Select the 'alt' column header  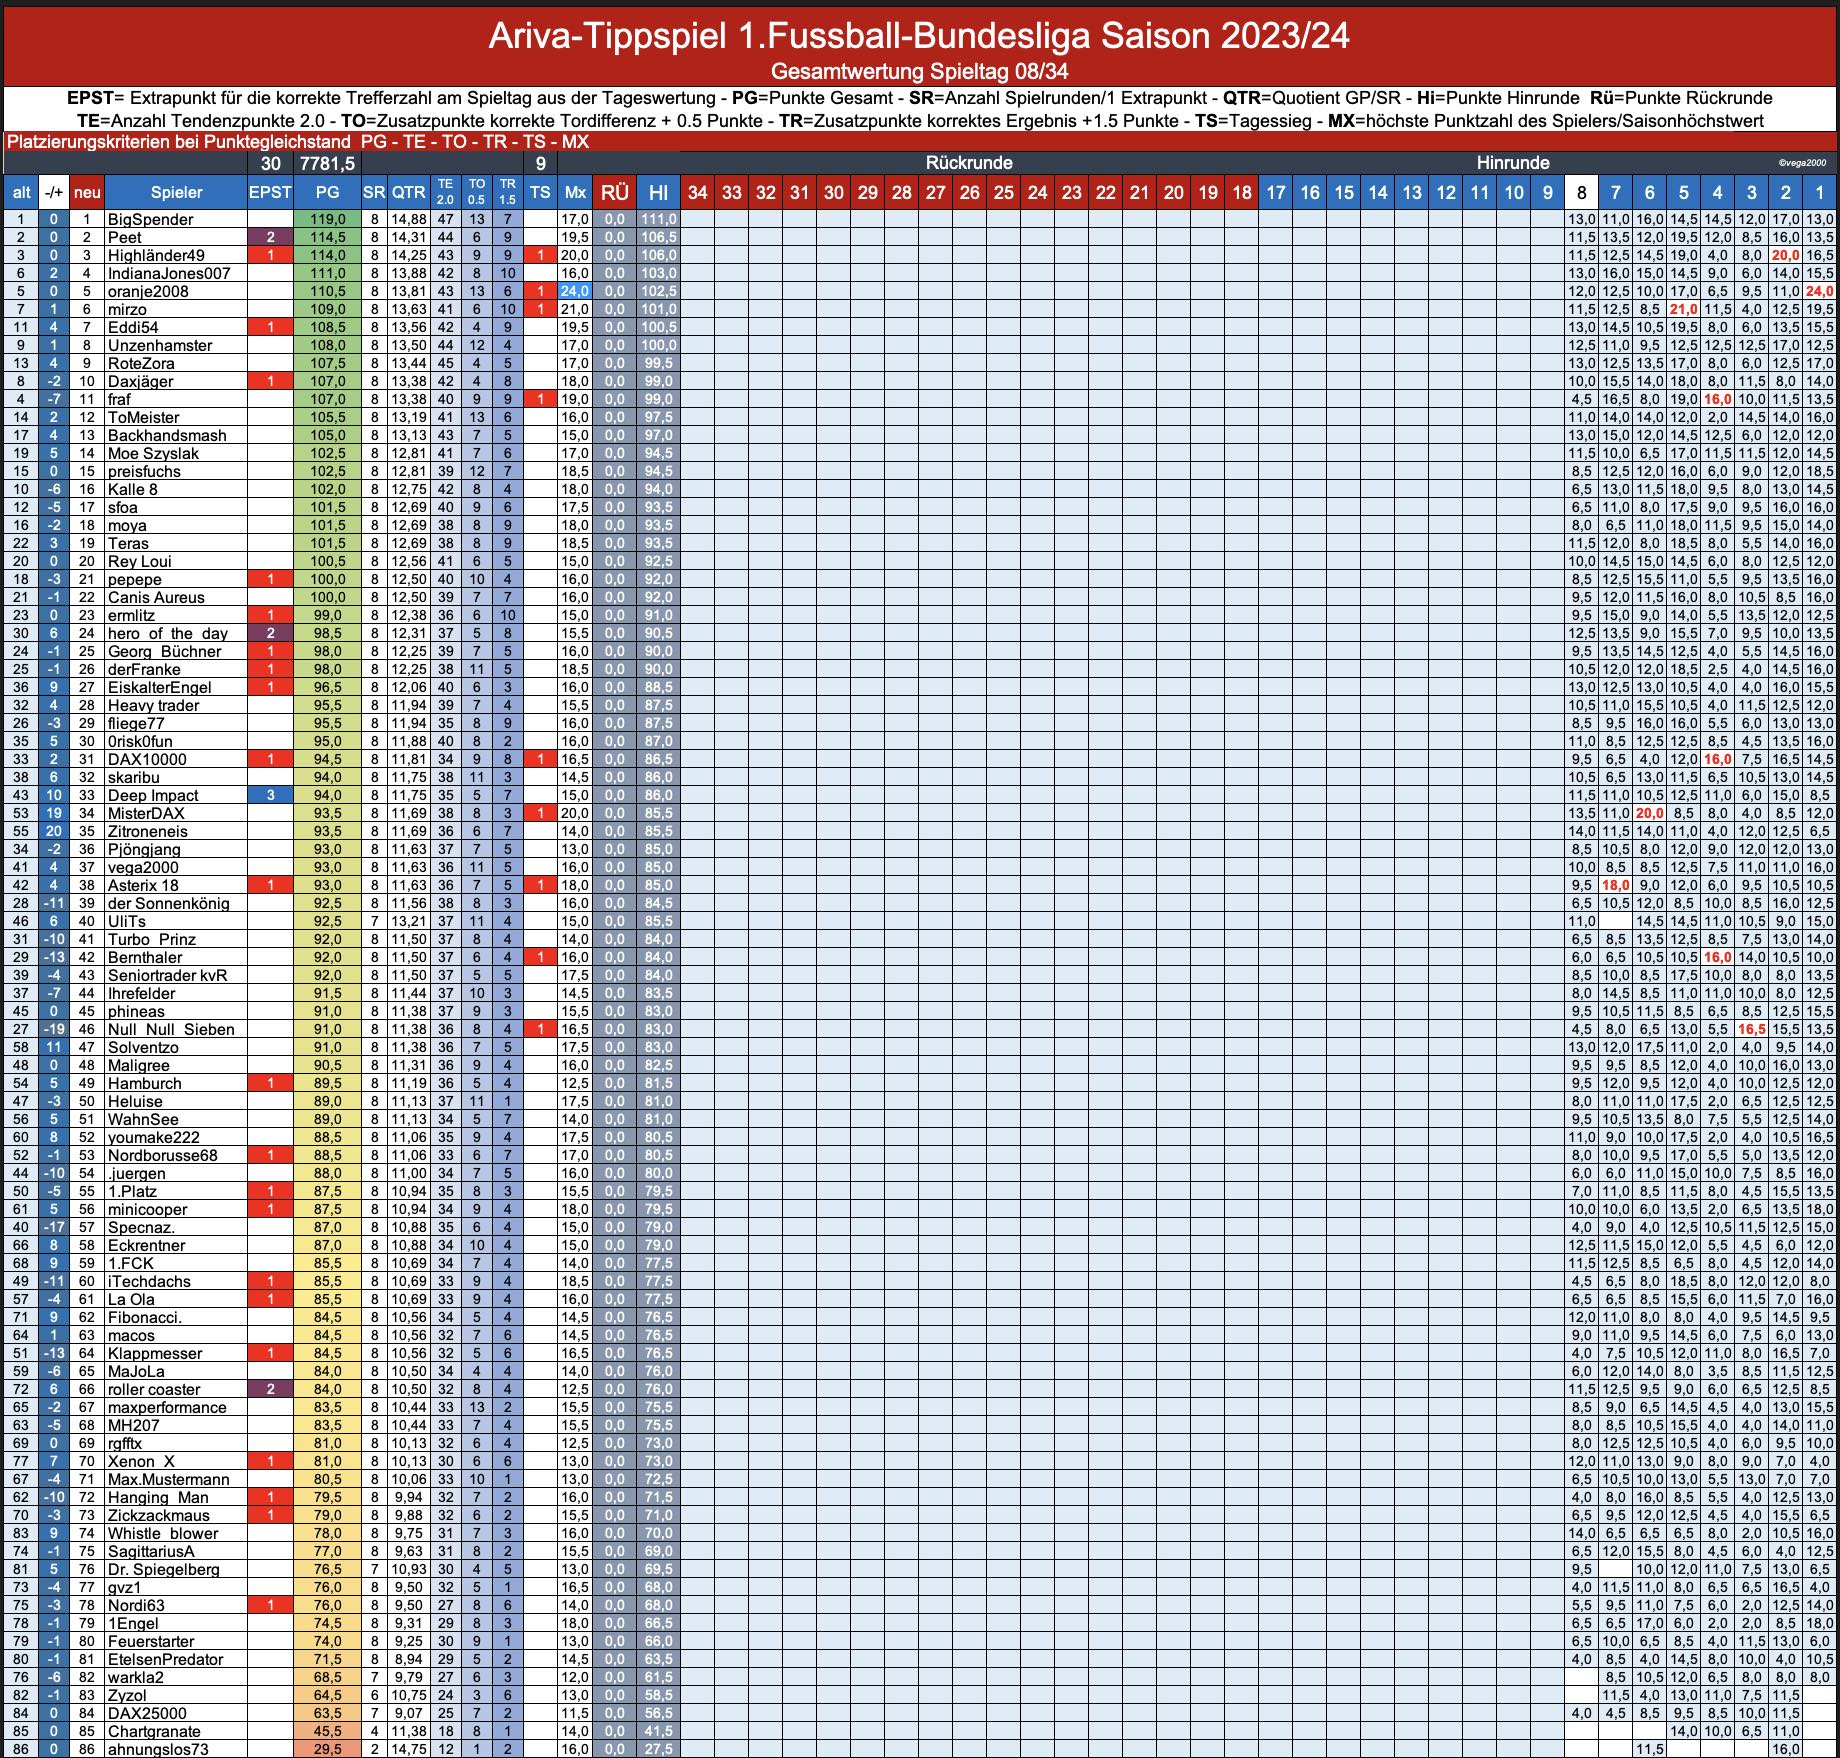click(x=20, y=193)
